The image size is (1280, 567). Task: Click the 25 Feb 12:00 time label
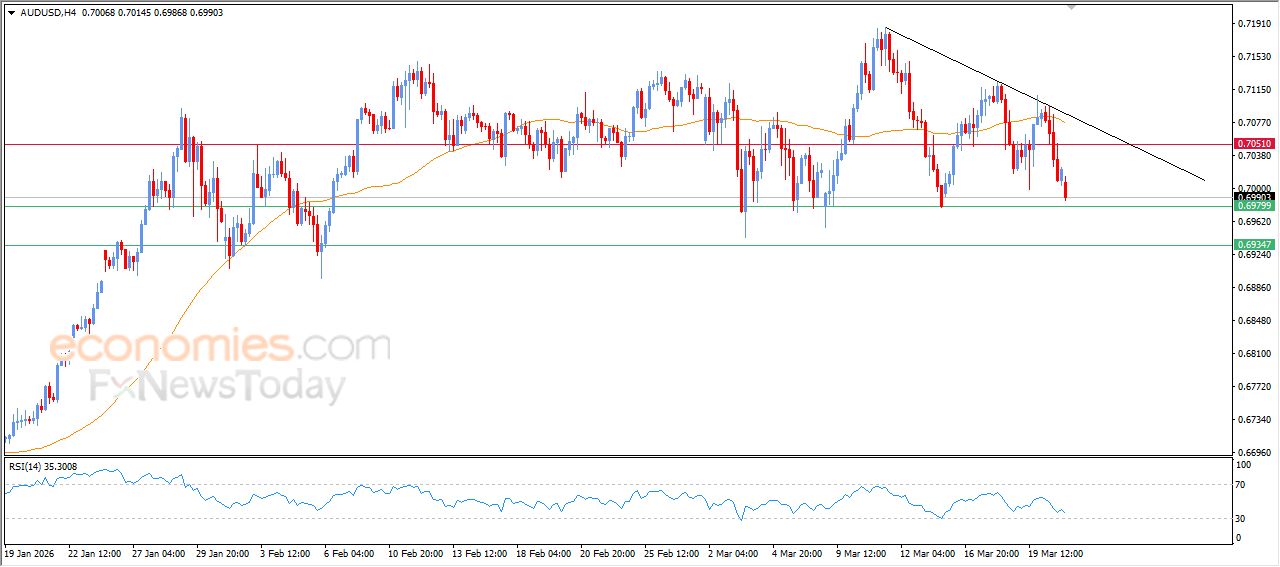(x=671, y=553)
